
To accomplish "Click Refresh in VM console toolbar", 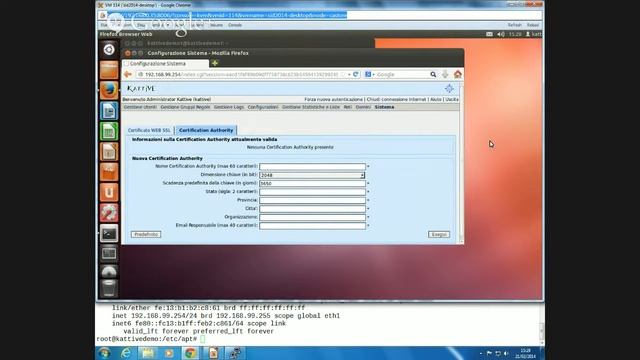I will 514,25.
